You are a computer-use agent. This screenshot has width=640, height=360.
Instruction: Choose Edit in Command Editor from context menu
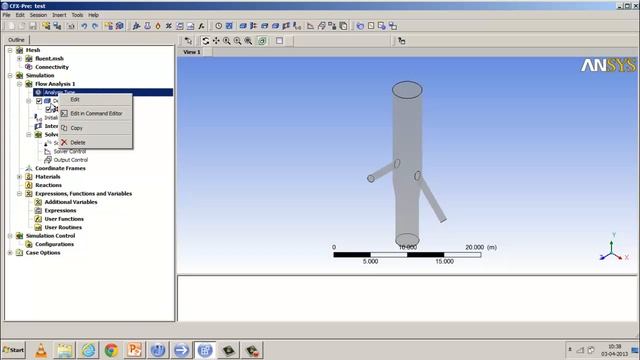coord(96,113)
